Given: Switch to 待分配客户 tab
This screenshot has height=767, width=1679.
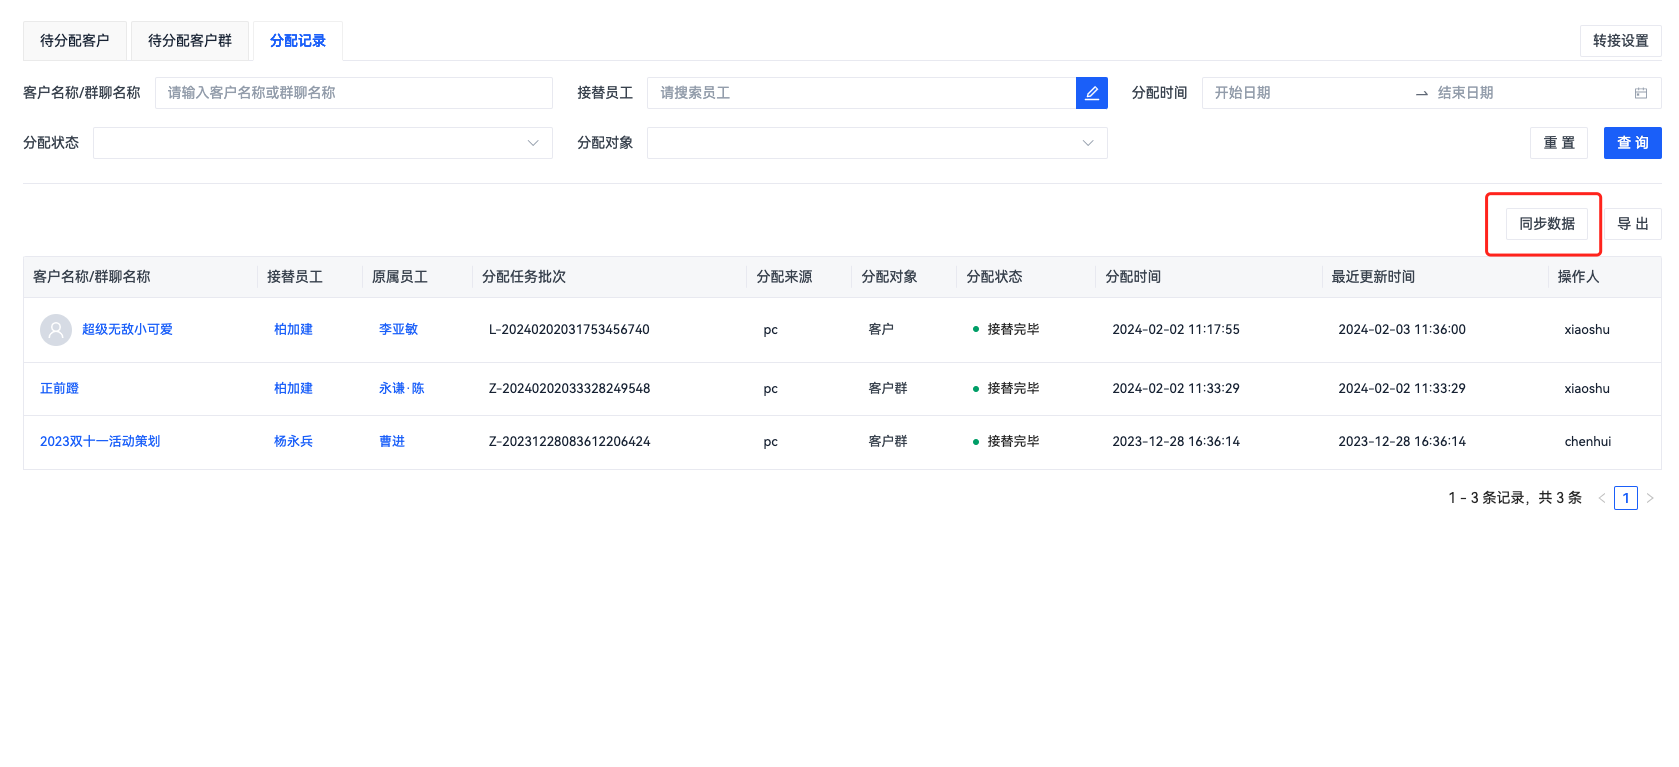Looking at the screenshot, I should (75, 41).
